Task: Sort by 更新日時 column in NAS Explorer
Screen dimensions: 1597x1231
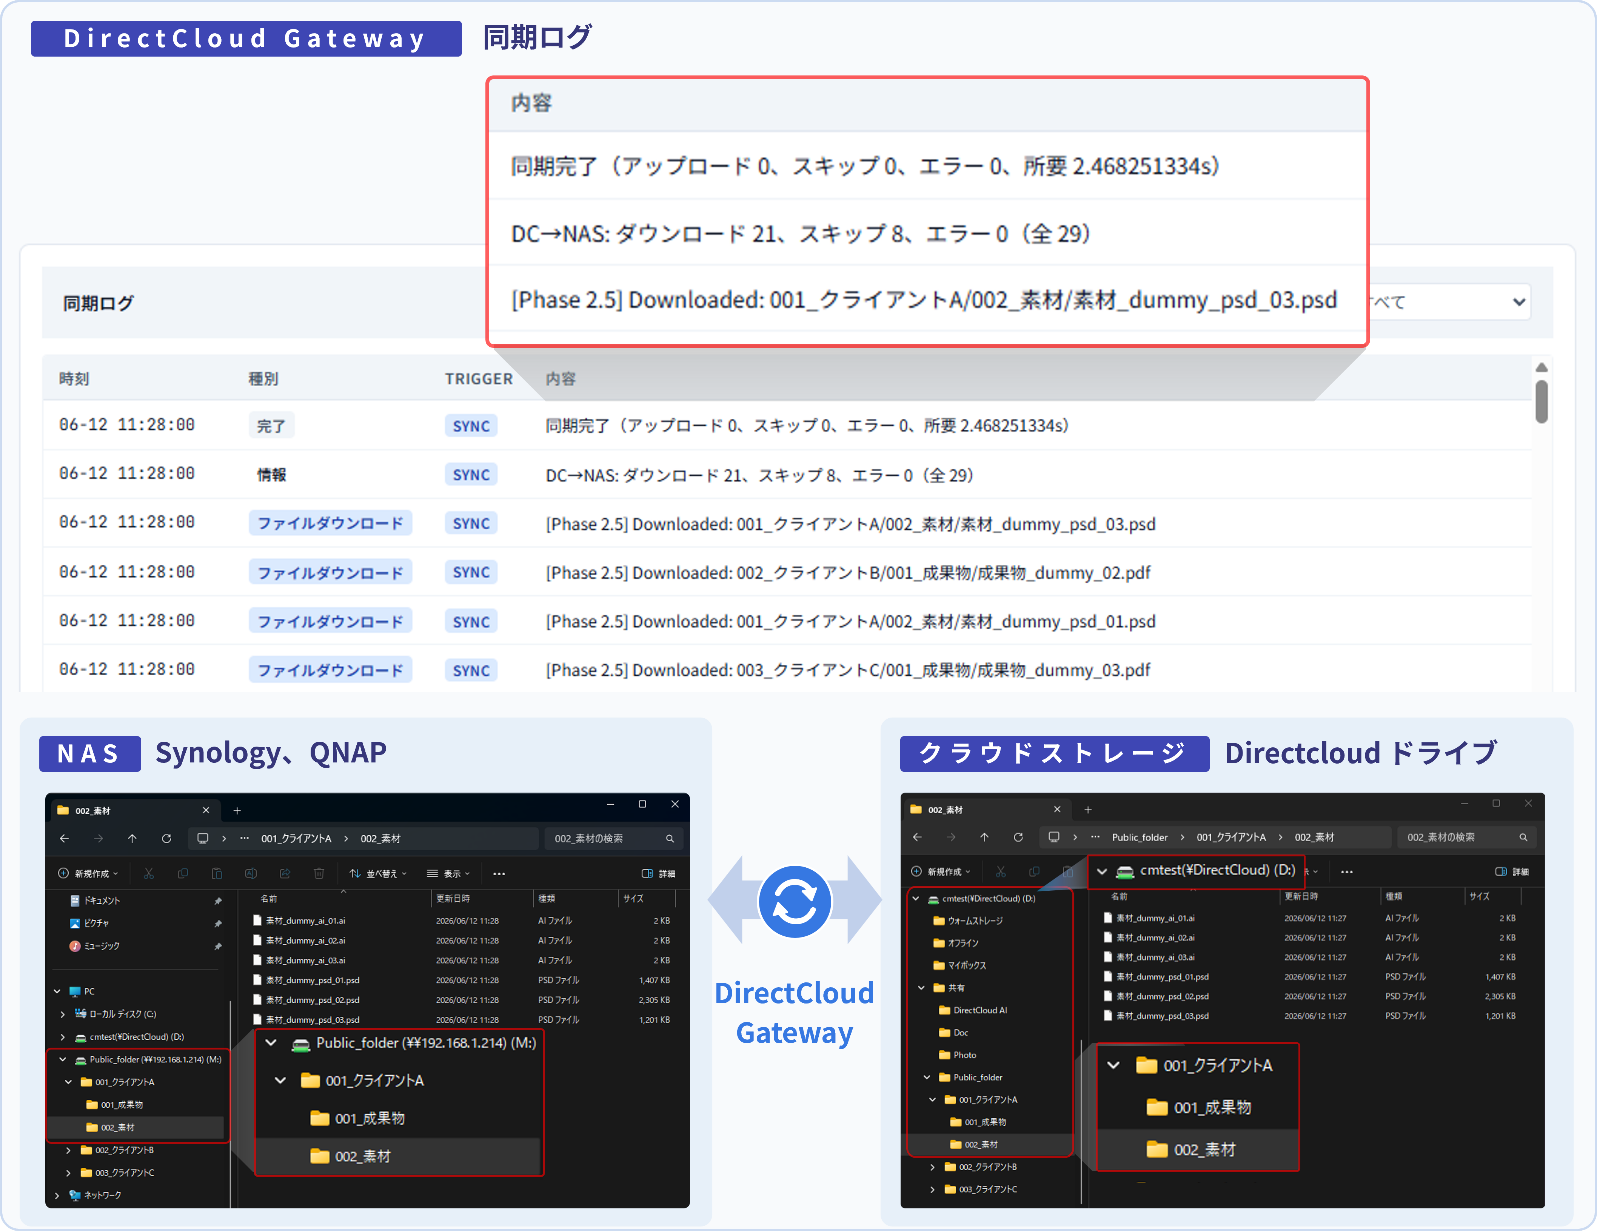Action: 452,899
